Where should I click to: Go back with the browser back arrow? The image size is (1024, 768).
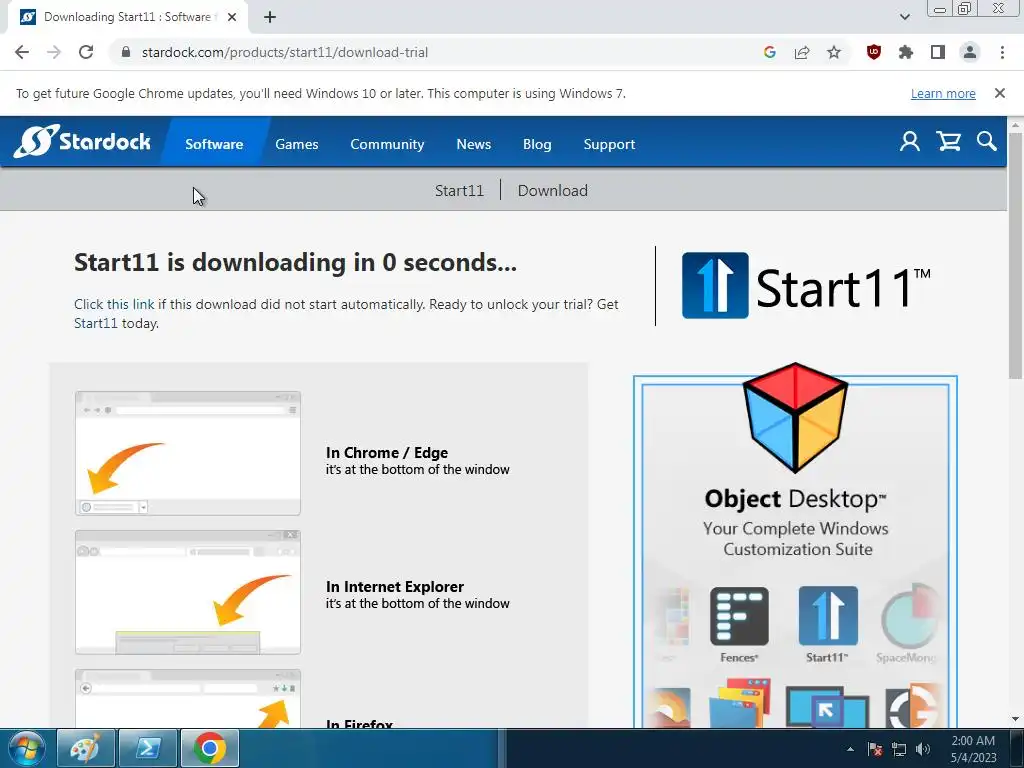[22, 52]
